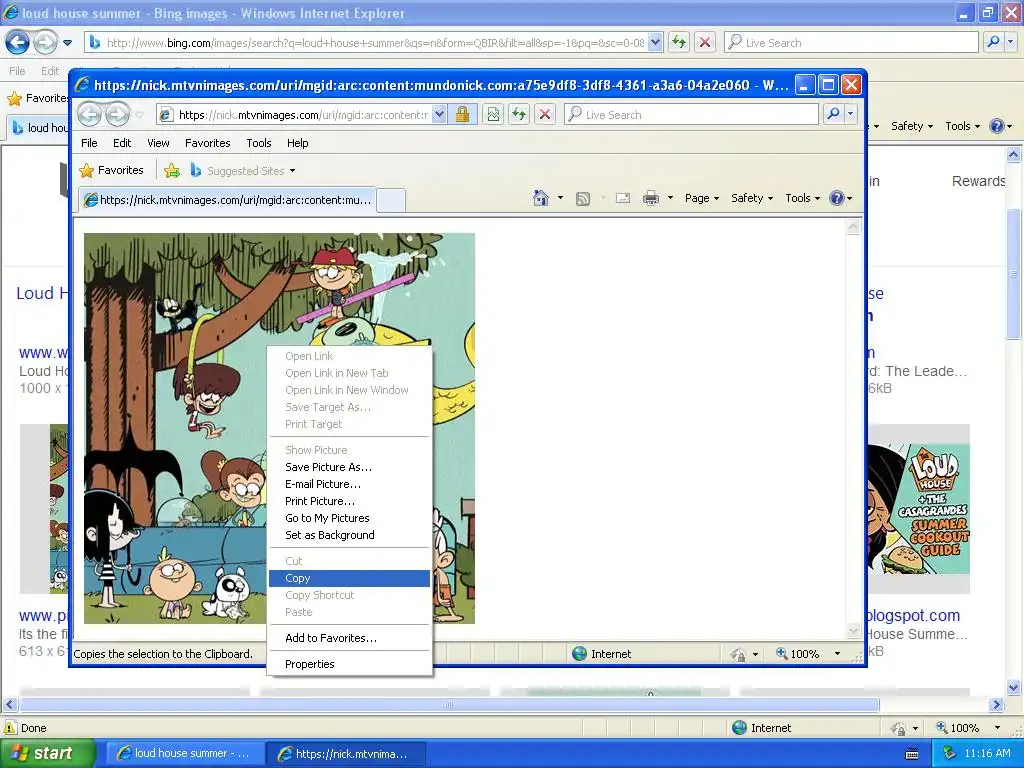Click system tray safely remove hardware icon
The height and width of the screenshot is (768, 1024).
pos(950,753)
